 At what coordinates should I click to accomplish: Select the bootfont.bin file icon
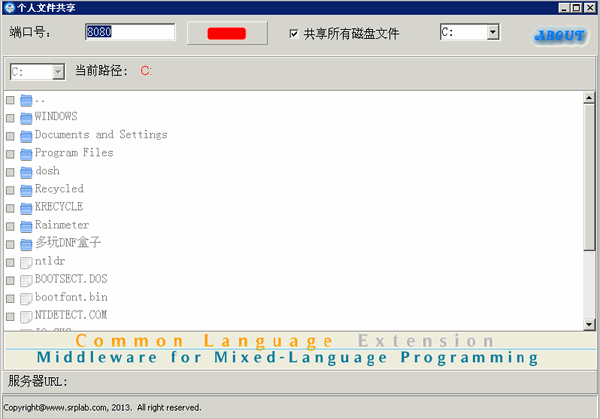tap(26, 299)
